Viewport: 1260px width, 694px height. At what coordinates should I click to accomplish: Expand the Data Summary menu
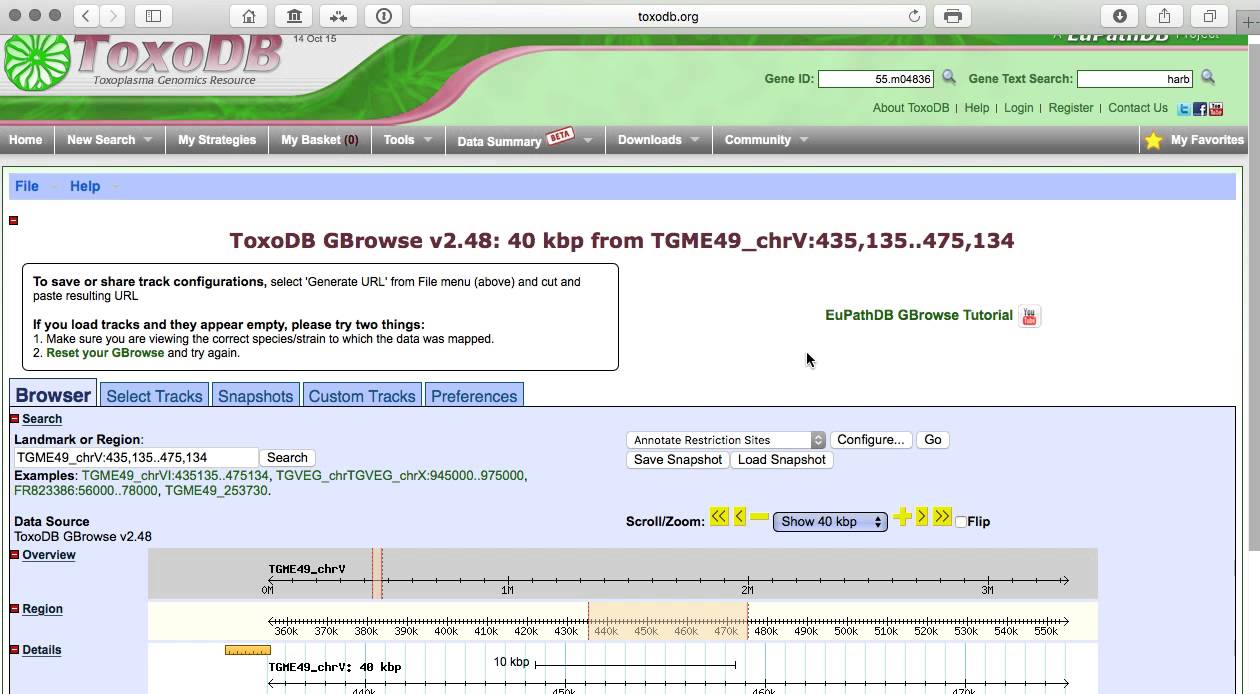525,140
